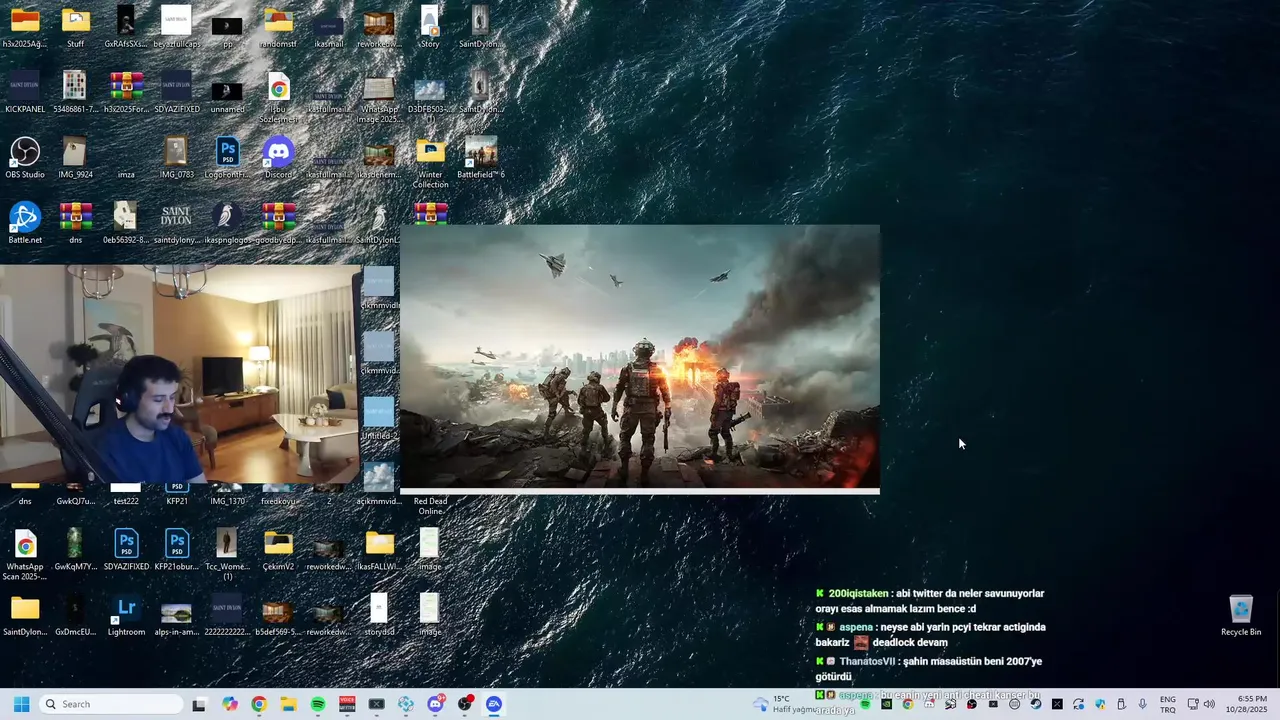The height and width of the screenshot is (720, 1280).
Task: Select the imza image file
Action: (x=126, y=158)
